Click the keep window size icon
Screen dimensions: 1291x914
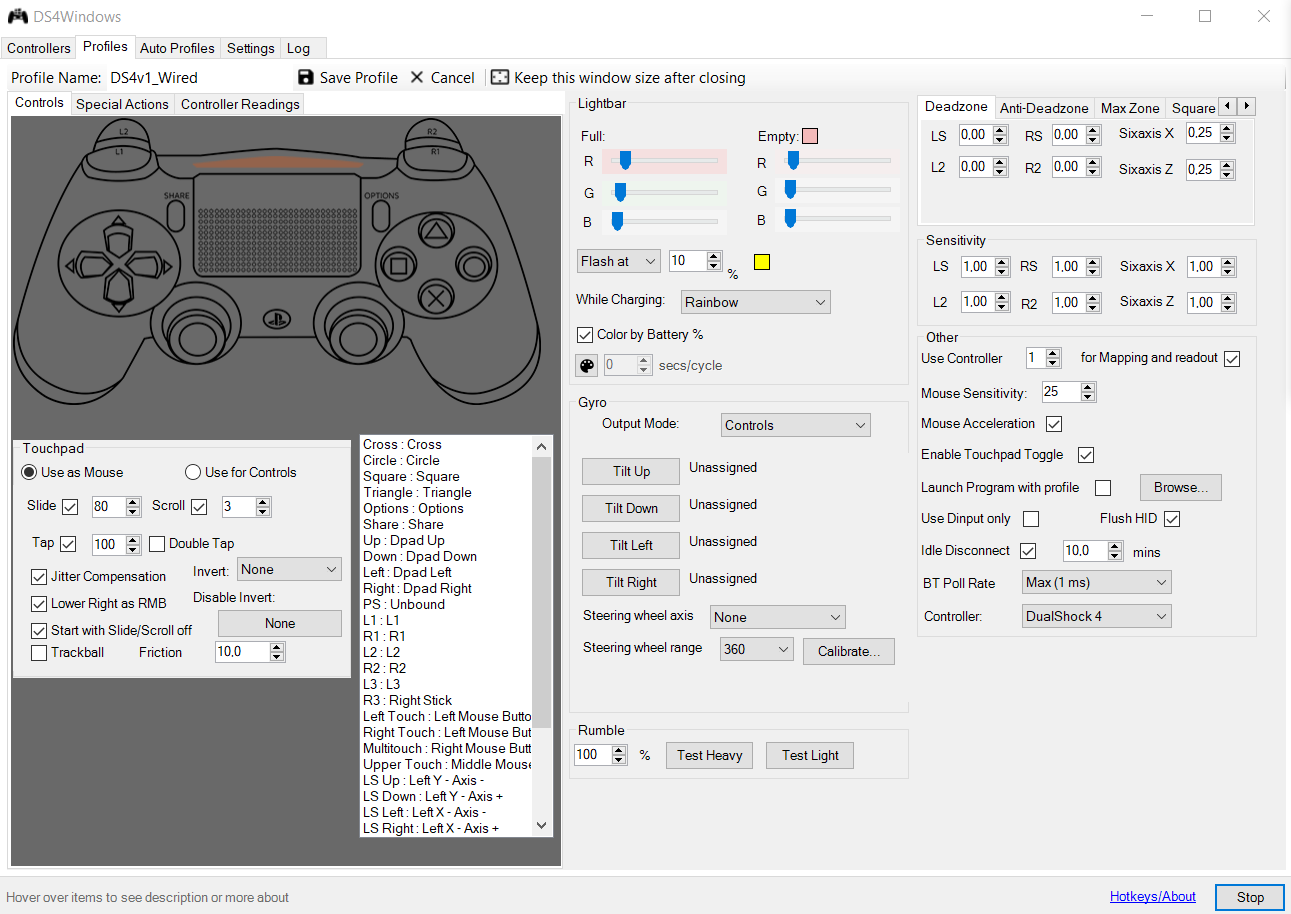click(500, 77)
